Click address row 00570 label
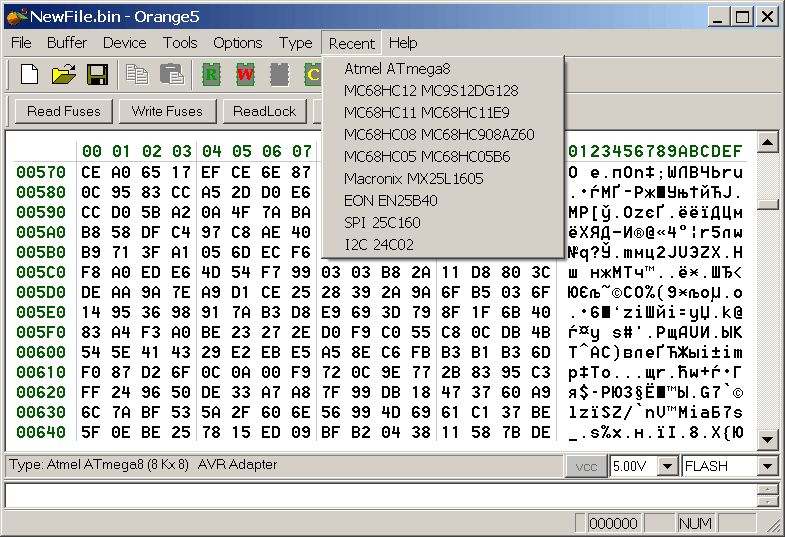The height and width of the screenshot is (537, 785). coord(41,172)
